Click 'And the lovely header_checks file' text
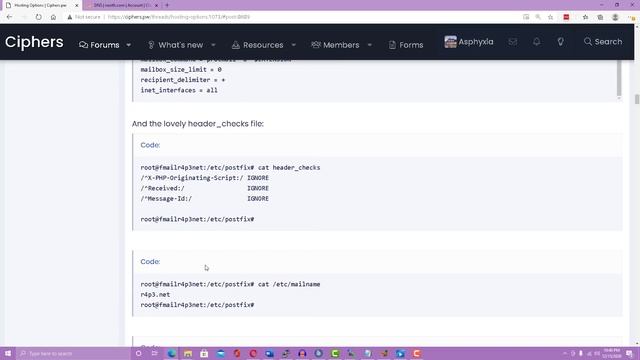640x360 pixels. coord(198,124)
